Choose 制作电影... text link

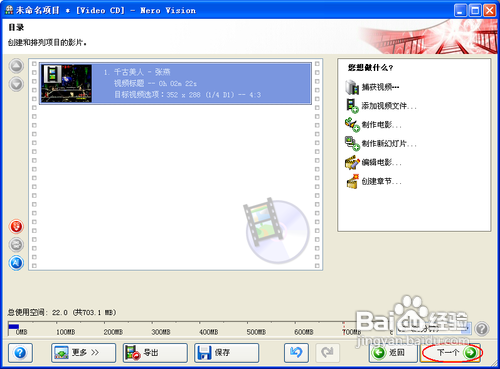(382, 125)
